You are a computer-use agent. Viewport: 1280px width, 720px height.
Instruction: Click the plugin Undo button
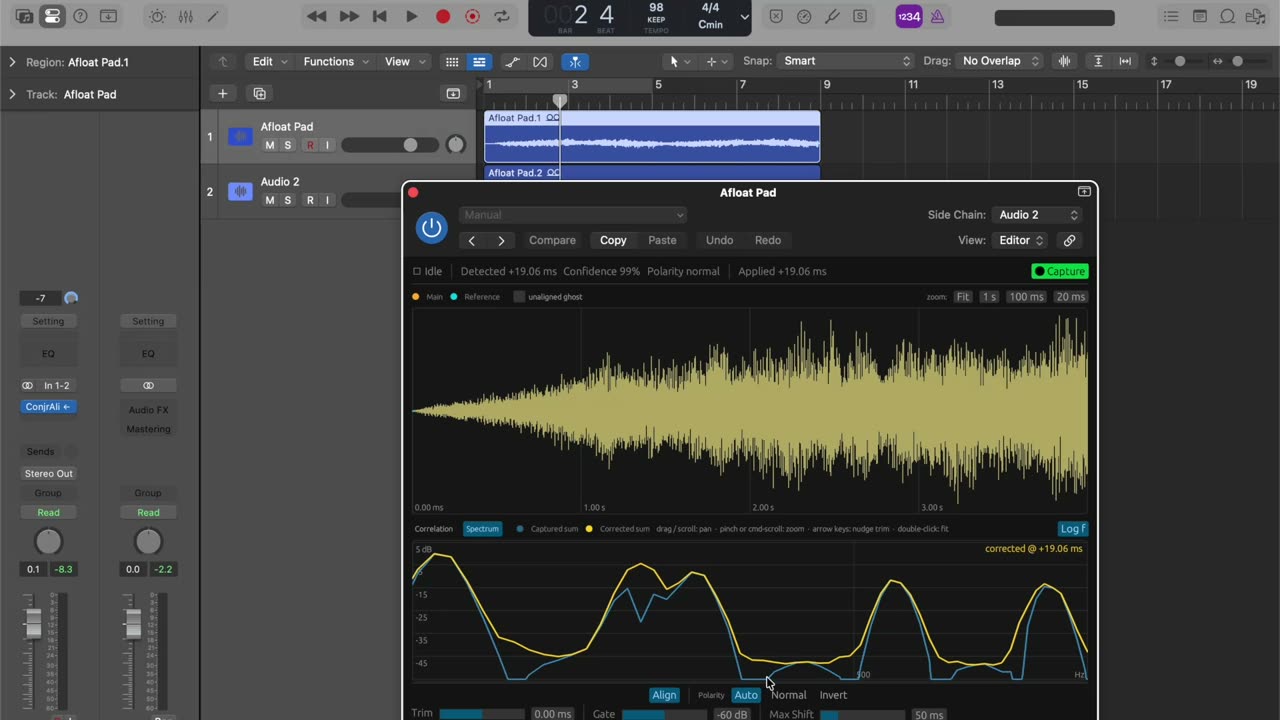(x=719, y=240)
